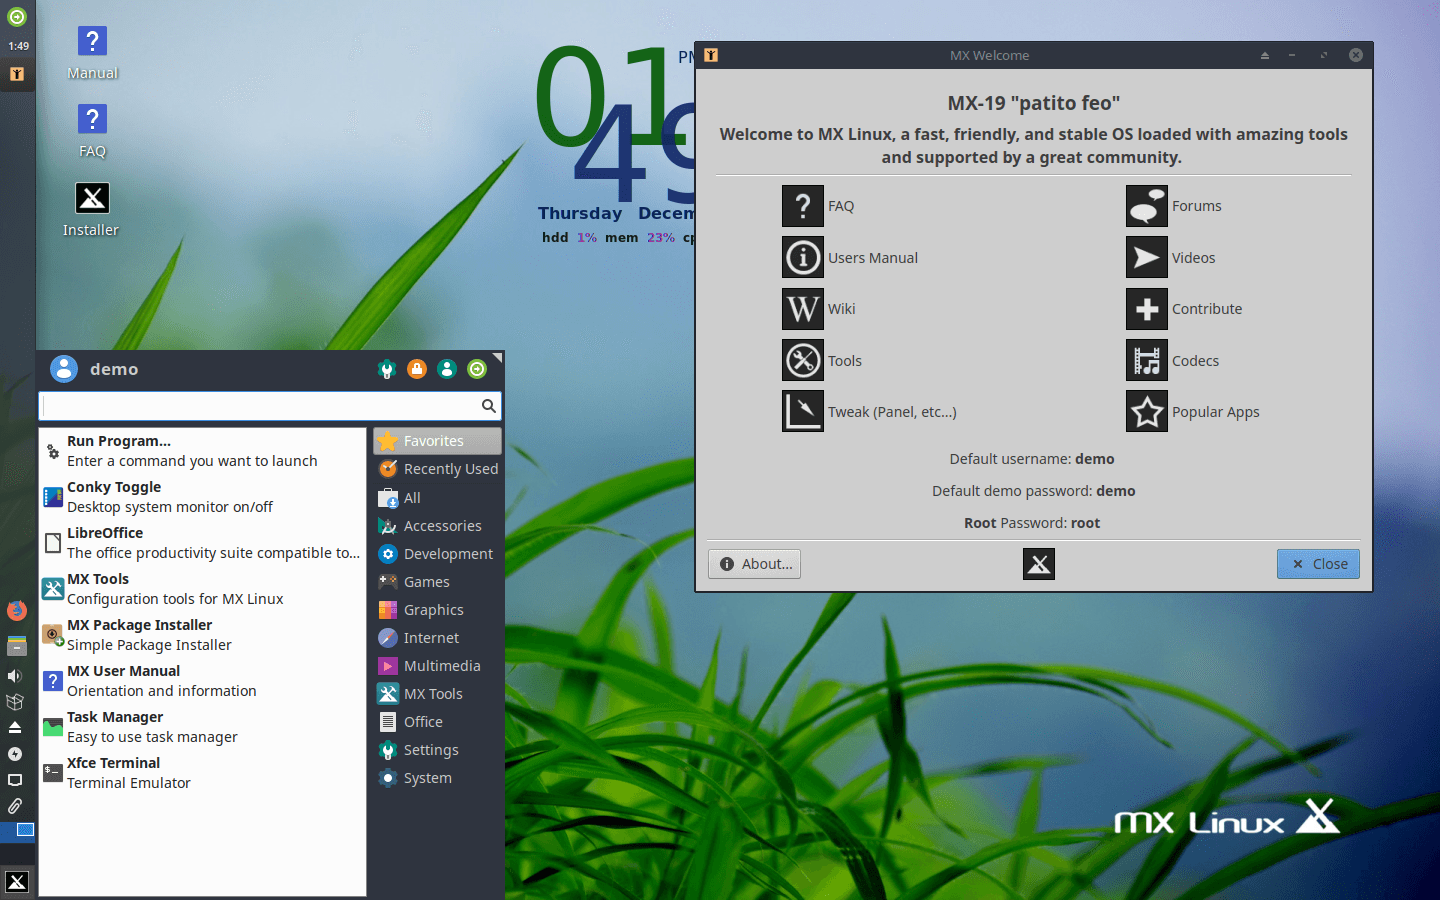Open the System category
The image size is (1440, 900).
(x=438, y=777)
